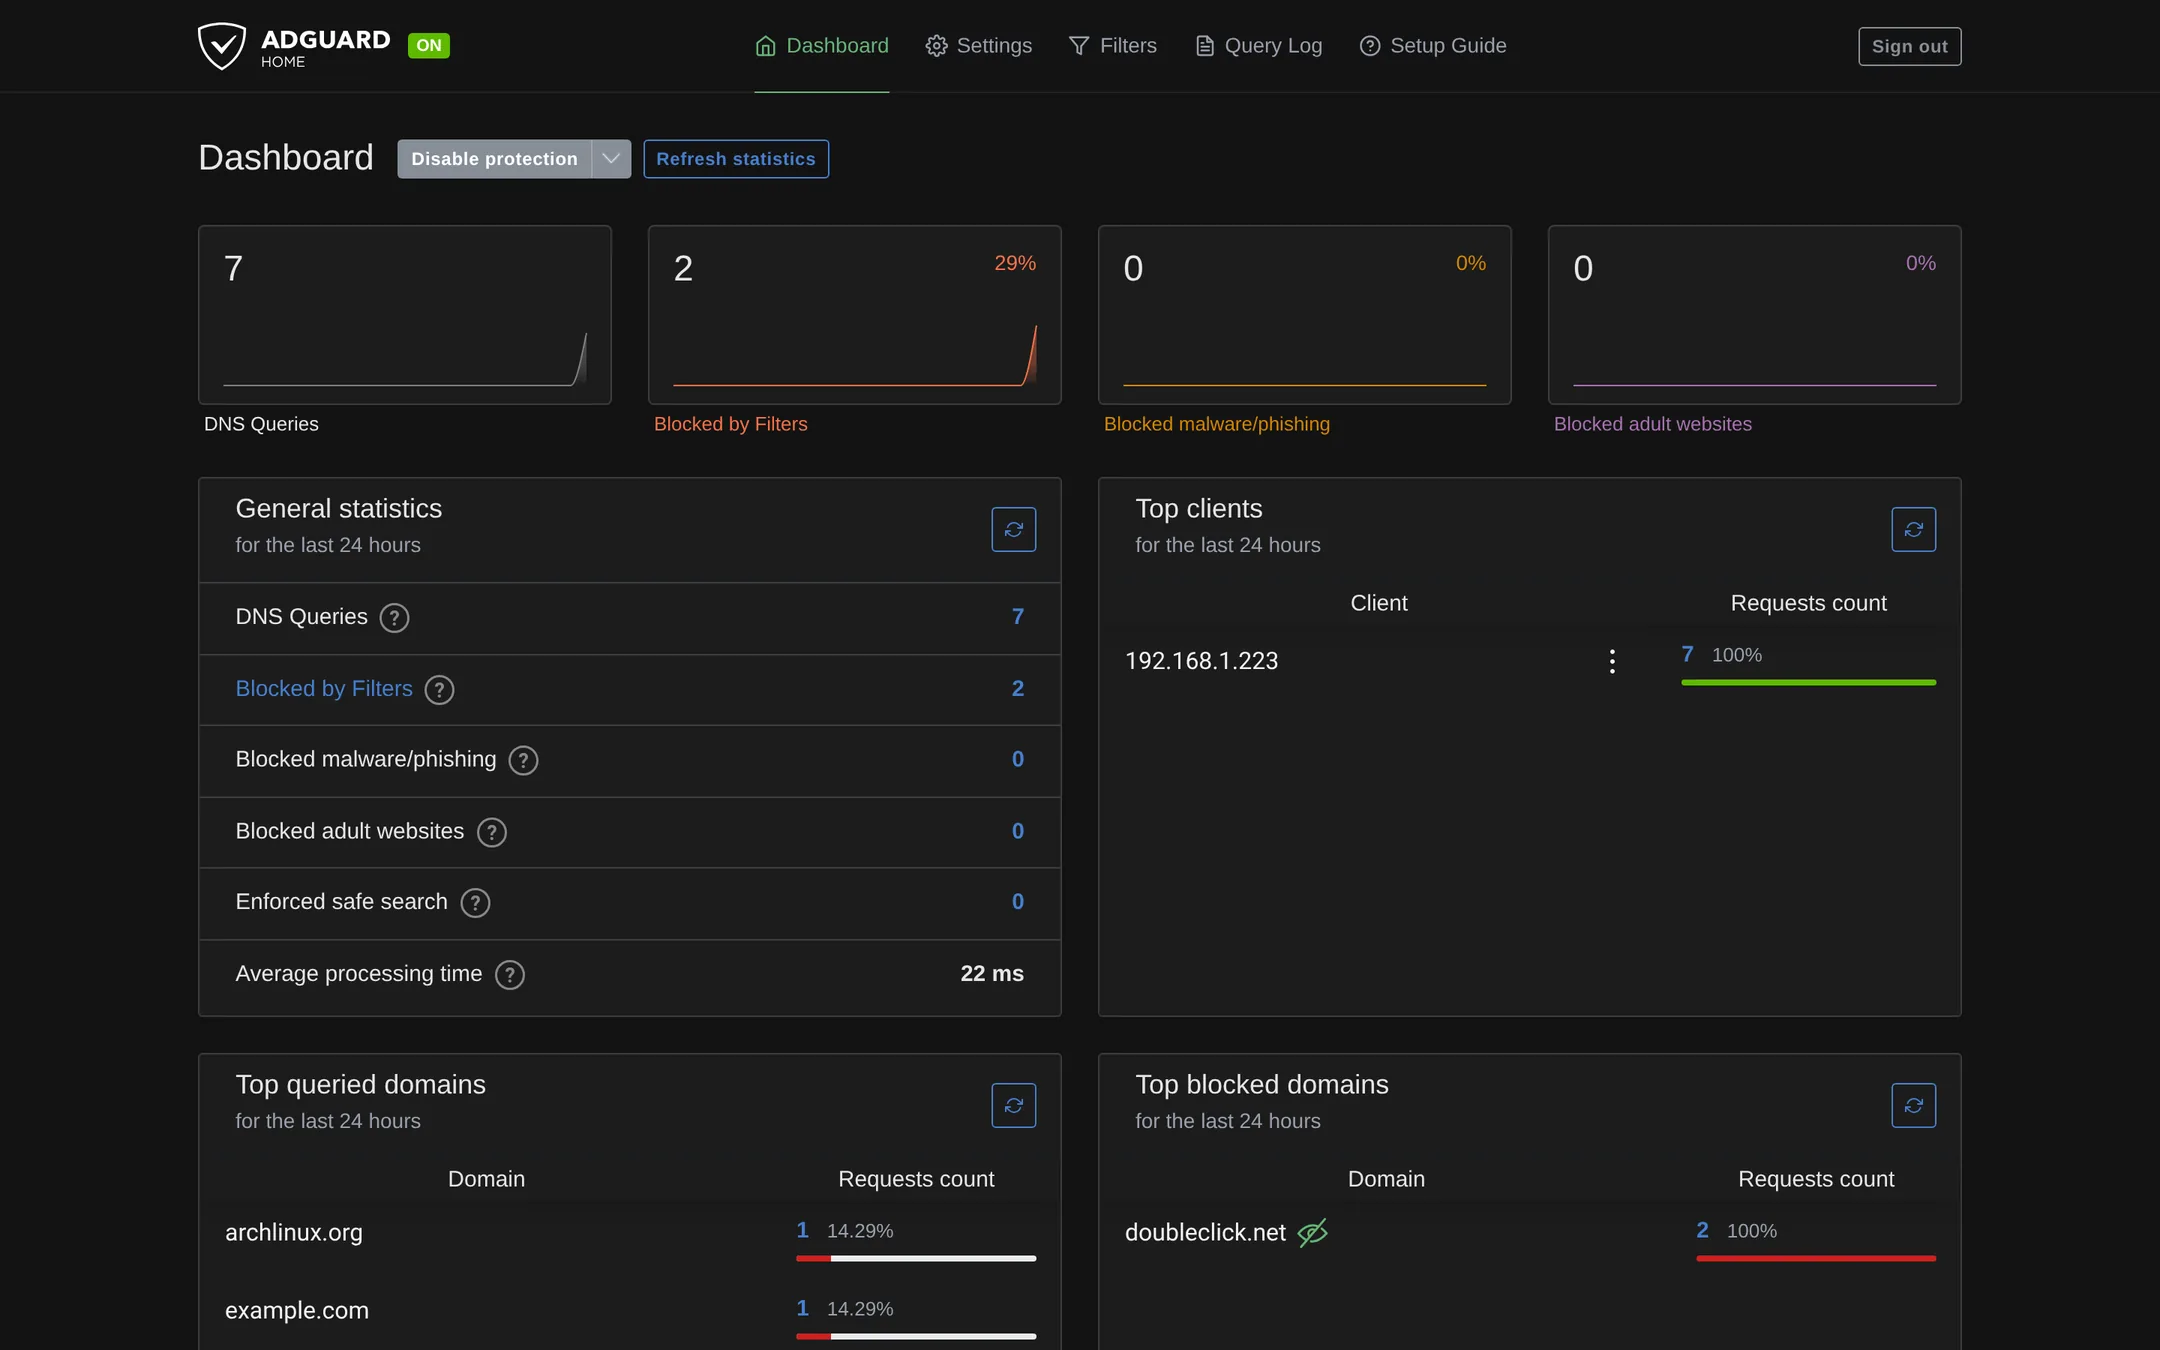
Task: Click the AdGuard Home shield logo
Action: (221, 46)
